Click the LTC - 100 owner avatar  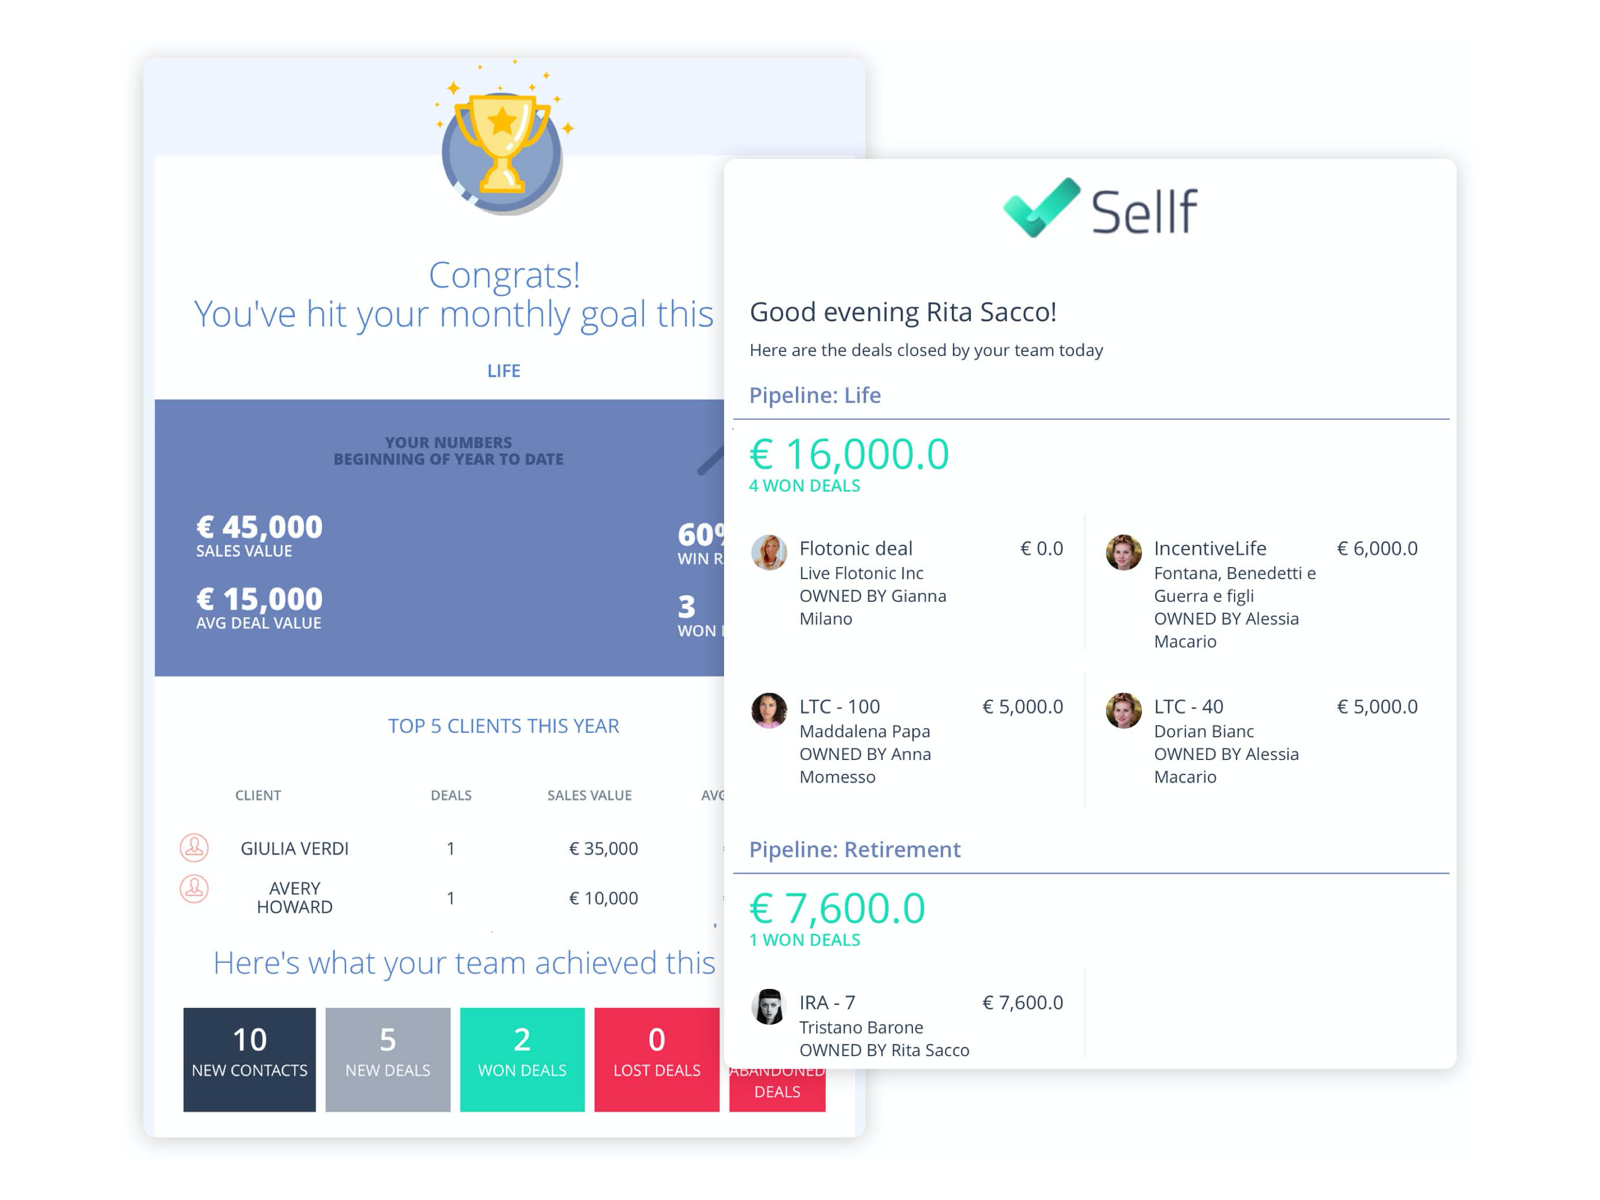[769, 710]
